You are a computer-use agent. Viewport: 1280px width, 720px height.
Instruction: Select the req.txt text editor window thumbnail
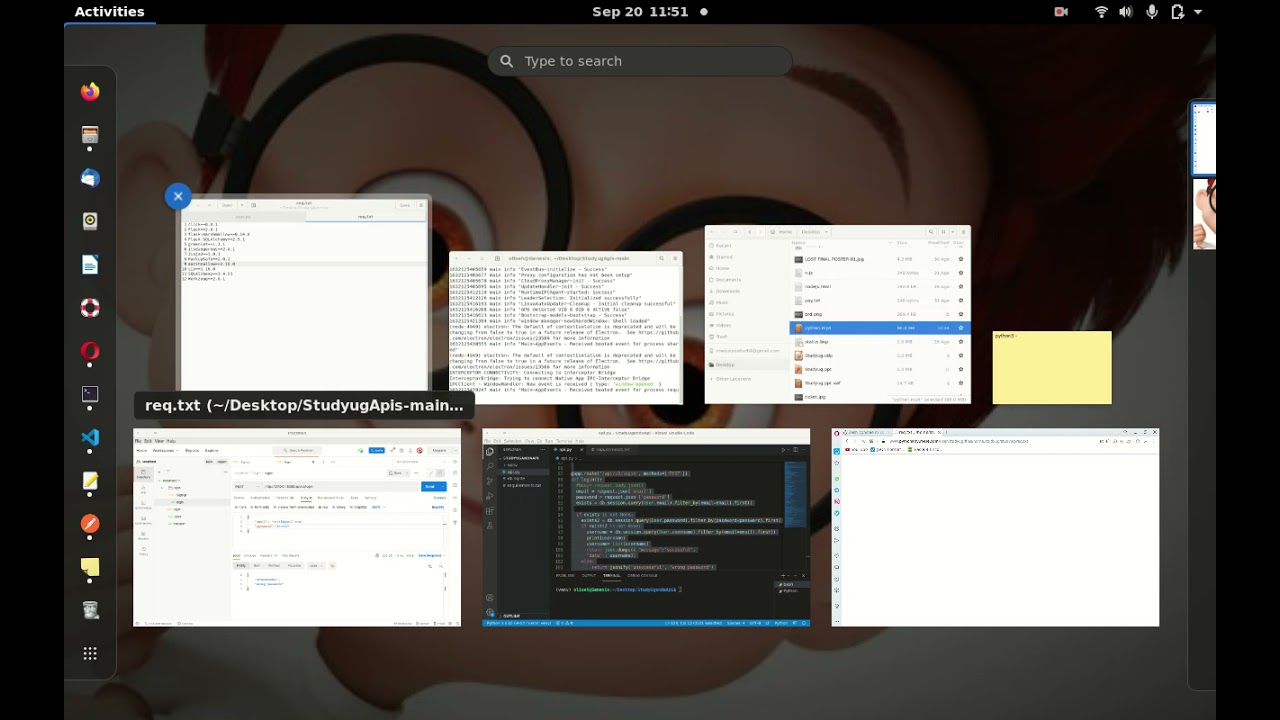[305, 293]
